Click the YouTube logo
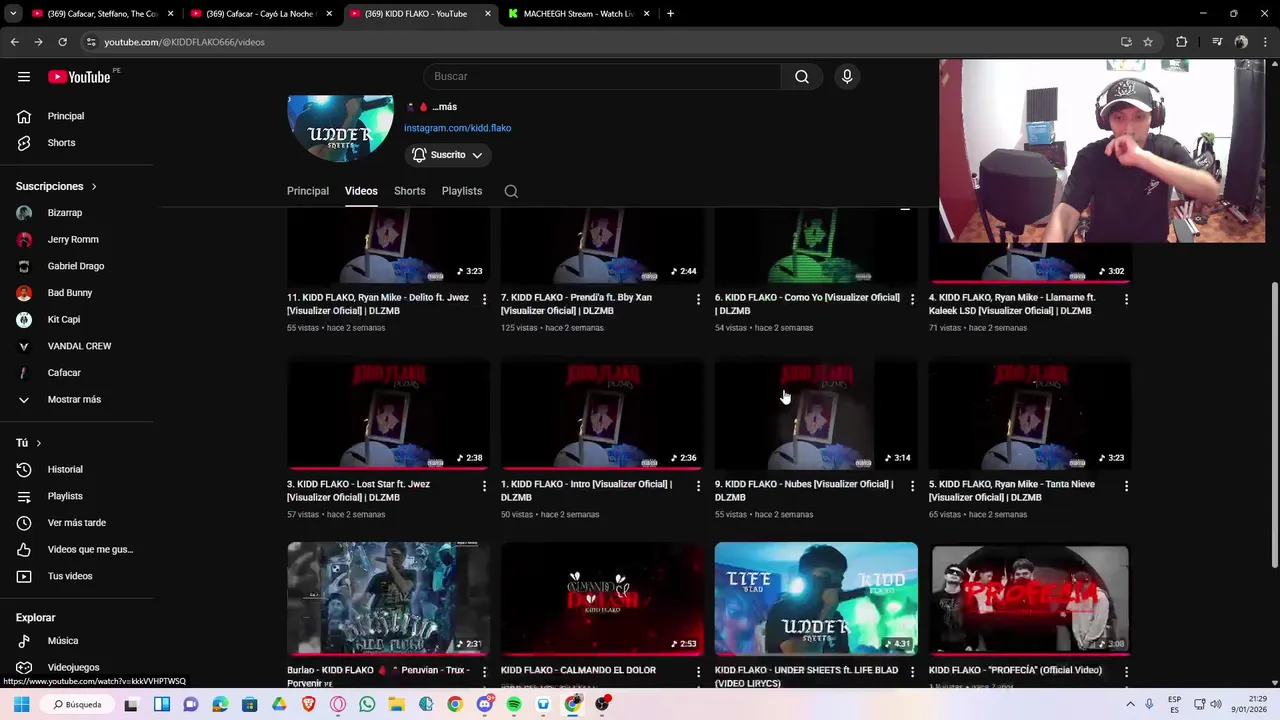The image size is (1280, 720). (79, 77)
